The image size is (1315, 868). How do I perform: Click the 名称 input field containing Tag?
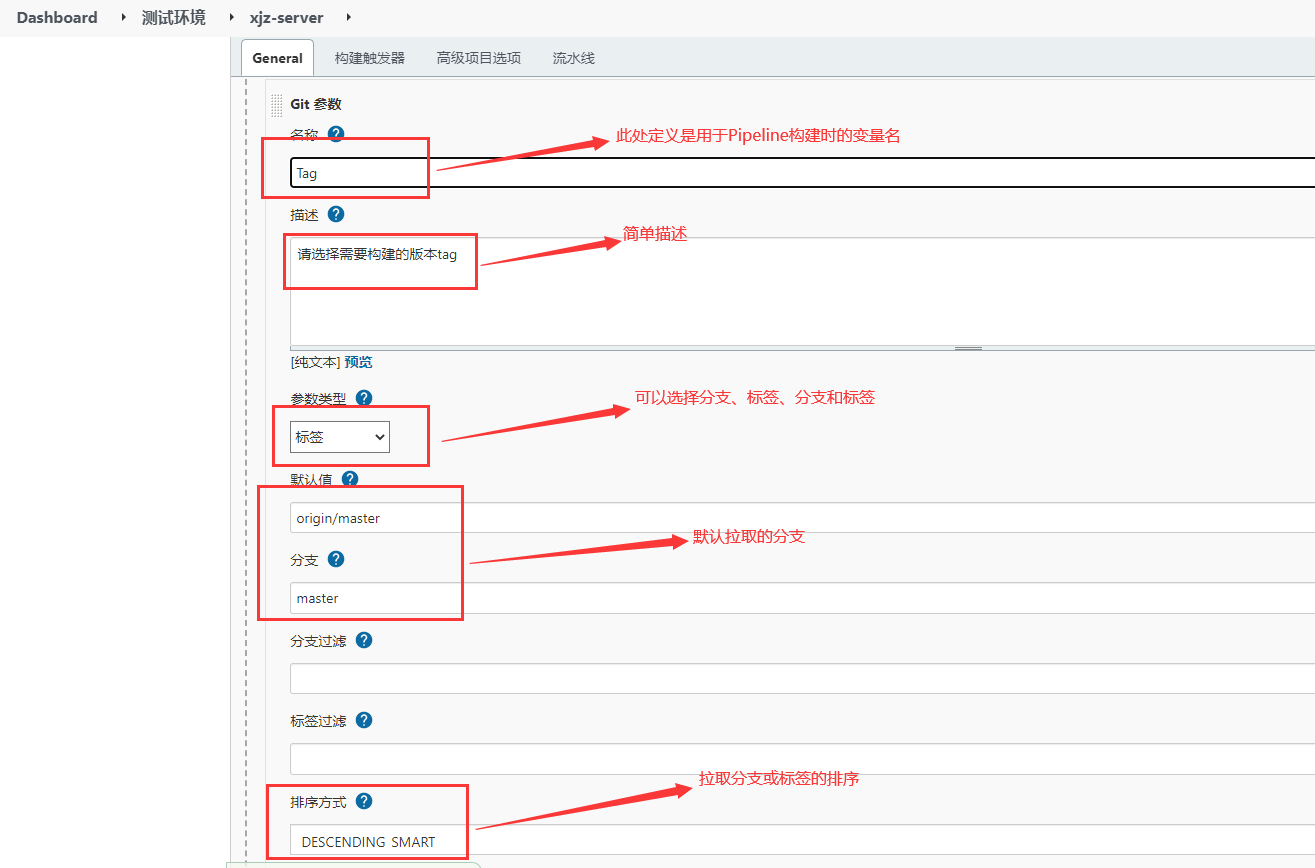(800, 173)
